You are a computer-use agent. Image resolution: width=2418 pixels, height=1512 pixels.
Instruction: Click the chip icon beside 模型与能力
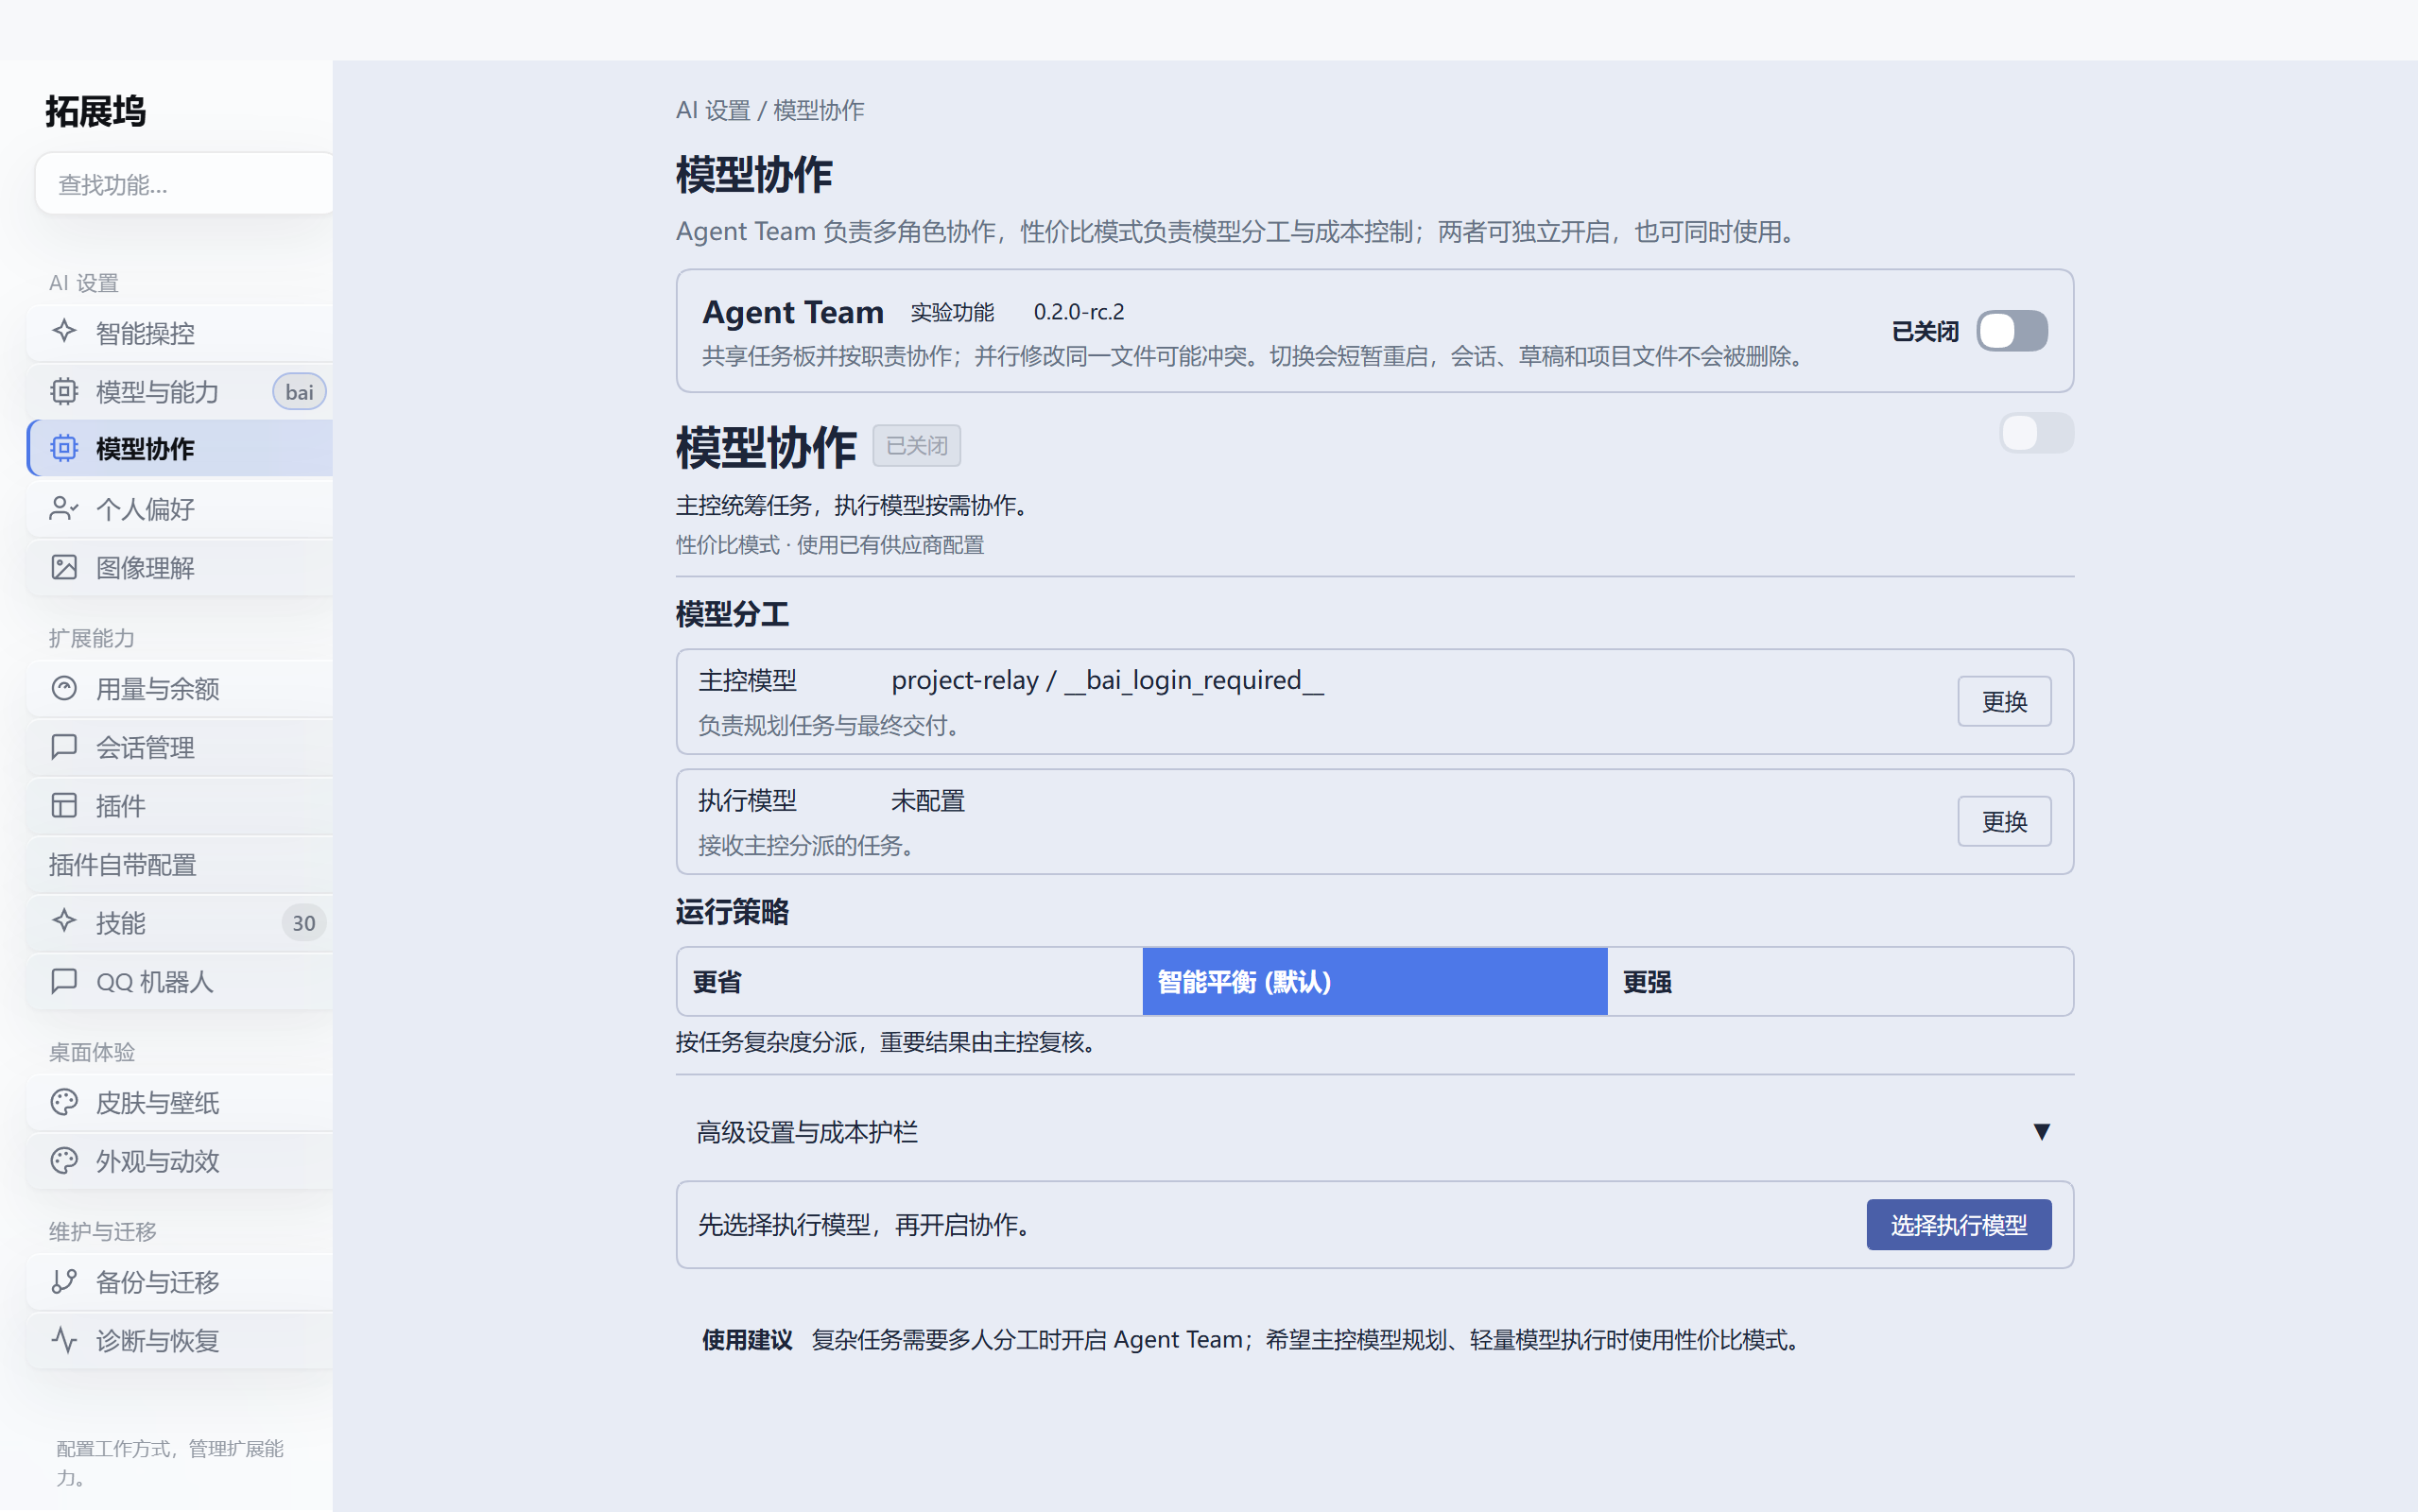coord(64,391)
